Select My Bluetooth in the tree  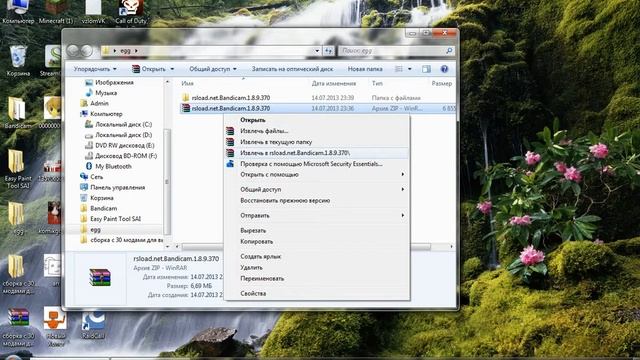click(x=109, y=167)
